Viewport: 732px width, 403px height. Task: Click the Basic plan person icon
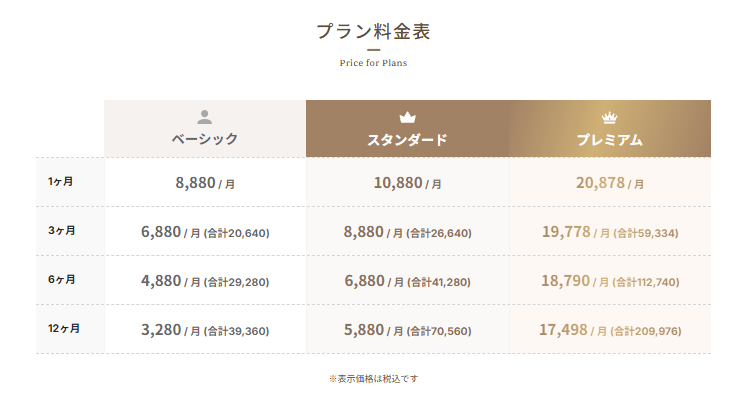click(x=205, y=117)
